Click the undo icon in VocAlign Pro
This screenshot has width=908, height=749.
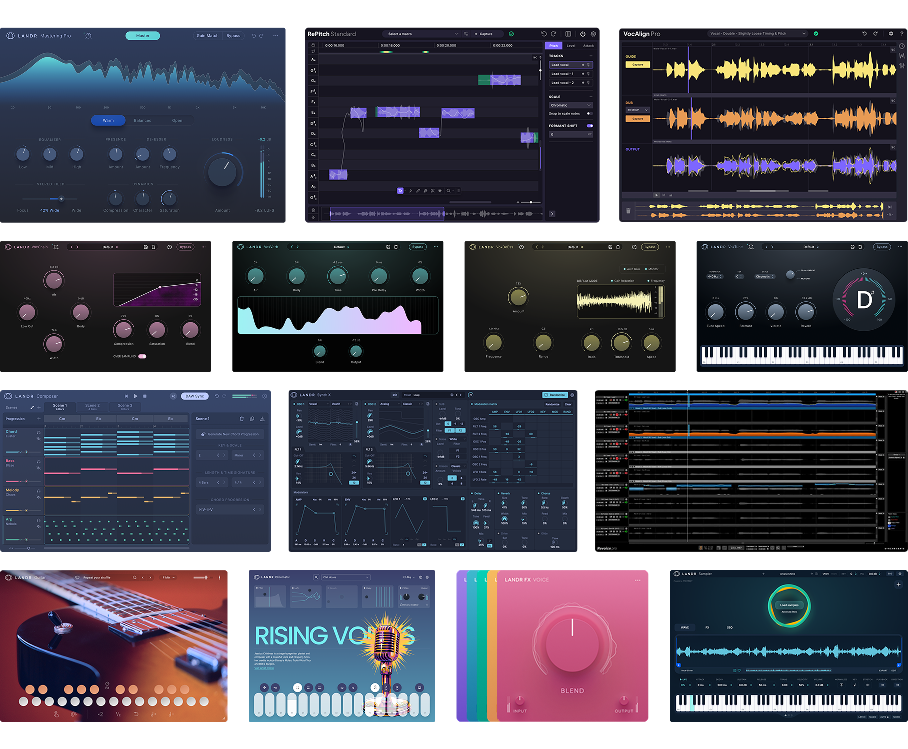pos(865,34)
